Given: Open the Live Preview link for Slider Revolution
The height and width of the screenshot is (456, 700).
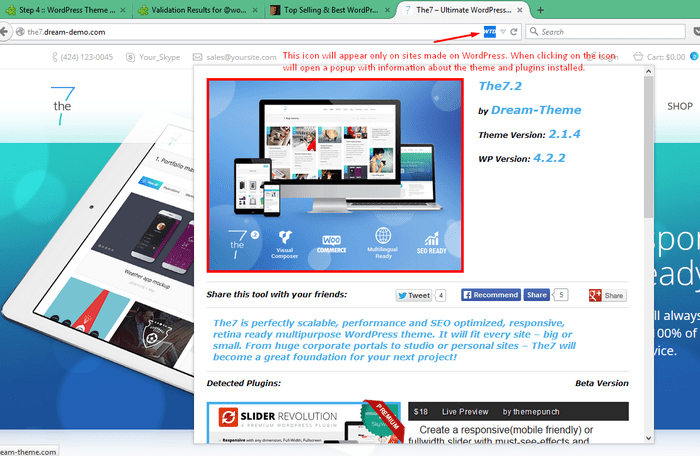Looking at the screenshot, I should point(465,412).
